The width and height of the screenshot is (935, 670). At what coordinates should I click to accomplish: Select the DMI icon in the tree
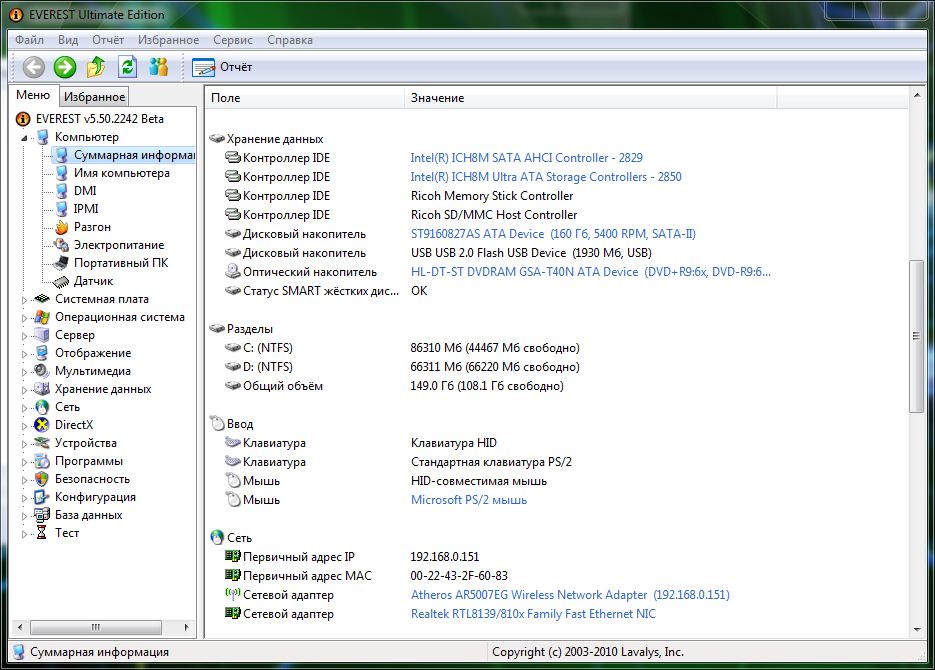click(61, 191)
